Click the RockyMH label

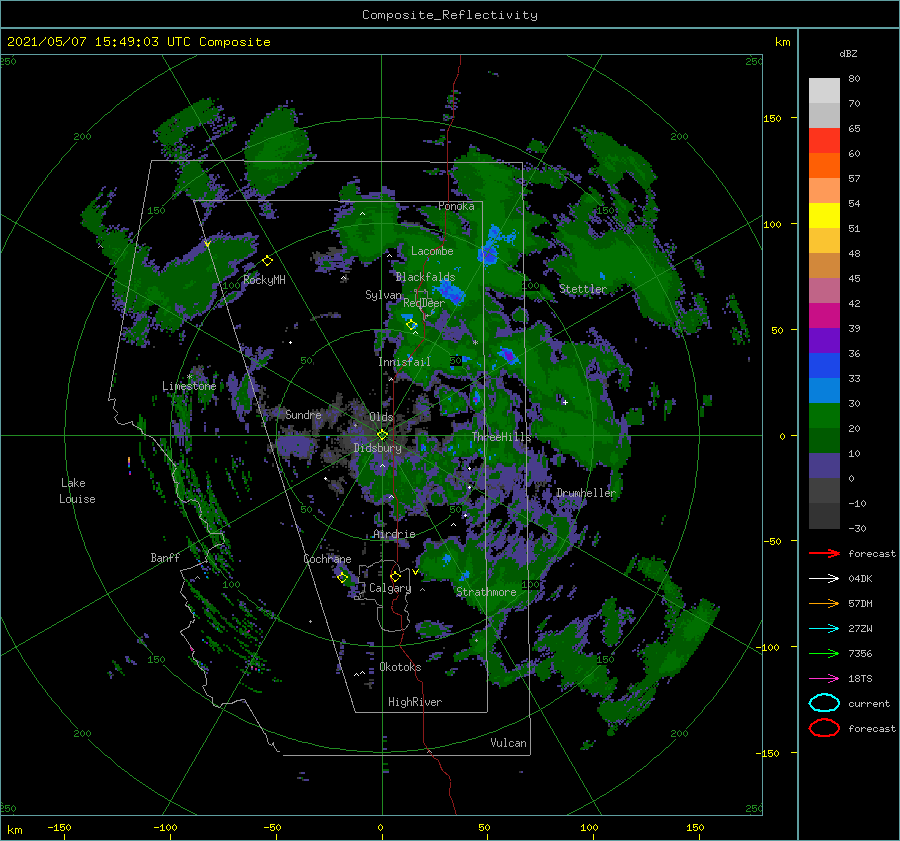[264, 280]
